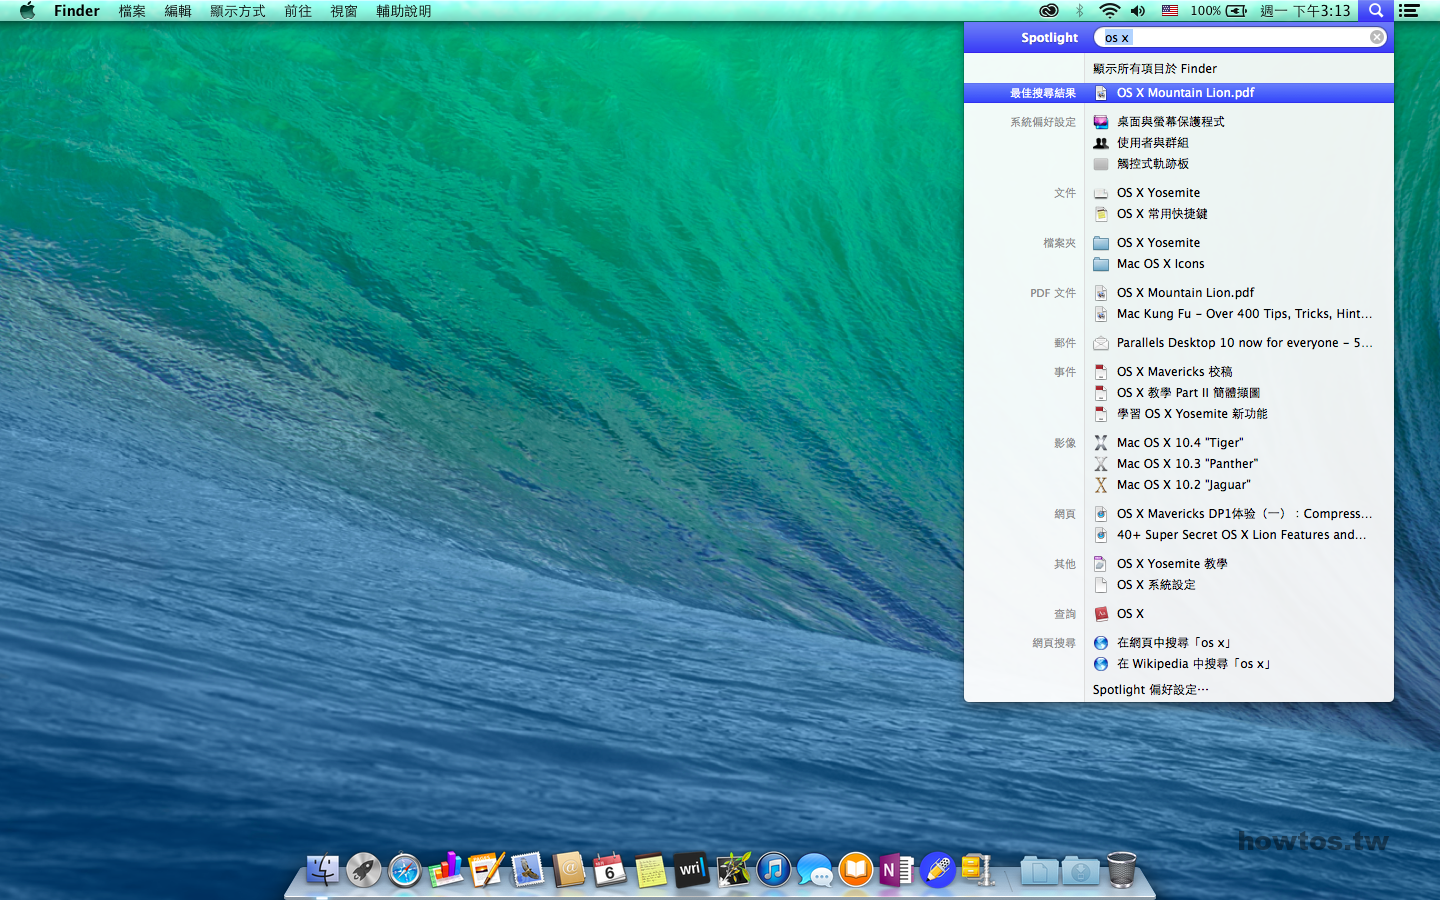Open US flag input source menu
Image resolution: width=1440 pixels, height=900 pixels.
tap(1169, 11)
